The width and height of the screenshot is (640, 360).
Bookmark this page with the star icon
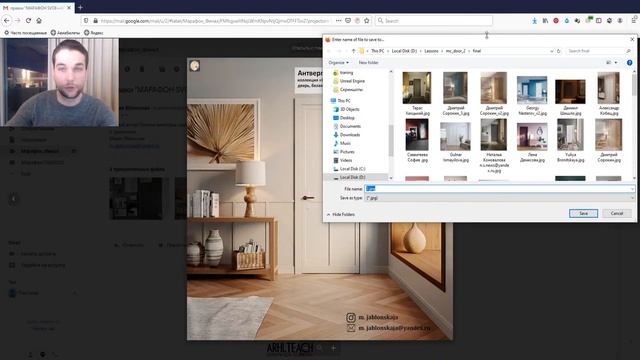(367, 20)
